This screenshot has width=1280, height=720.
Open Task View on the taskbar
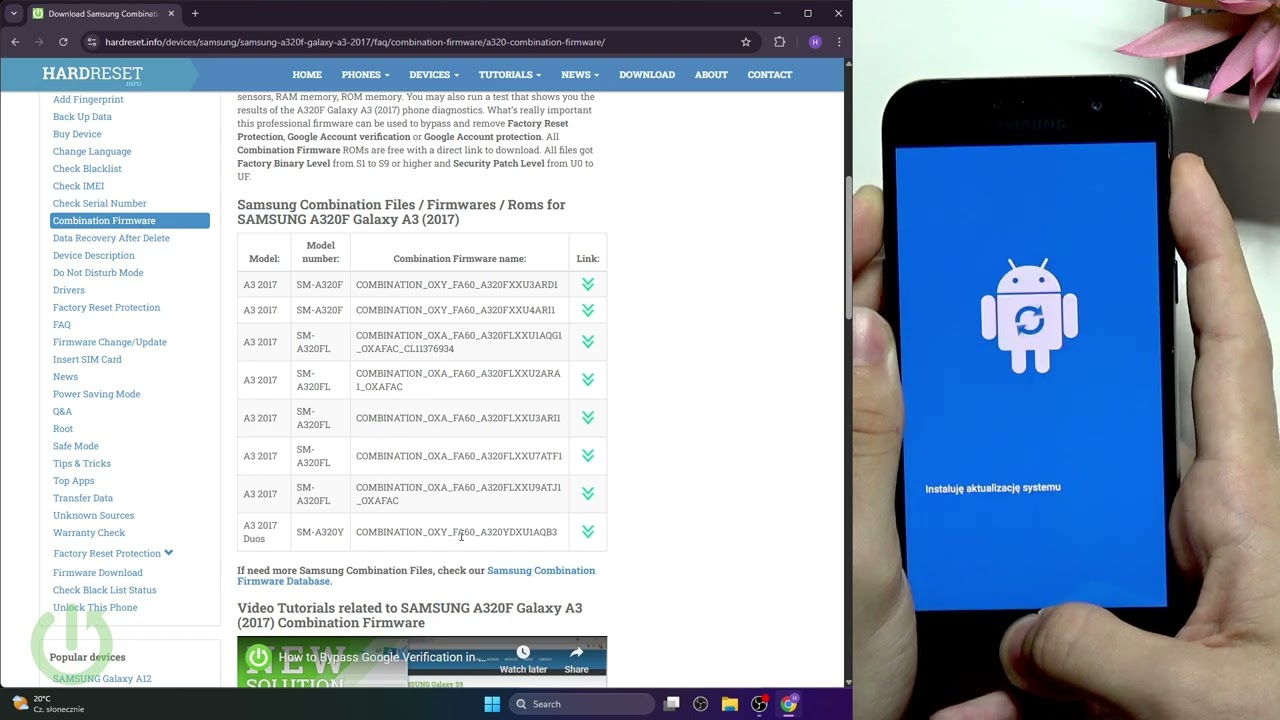click(672, 704)
